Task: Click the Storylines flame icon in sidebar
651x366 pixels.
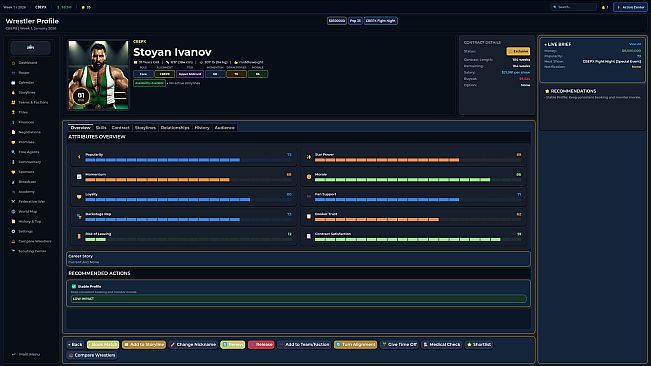Action: point(13,93)
